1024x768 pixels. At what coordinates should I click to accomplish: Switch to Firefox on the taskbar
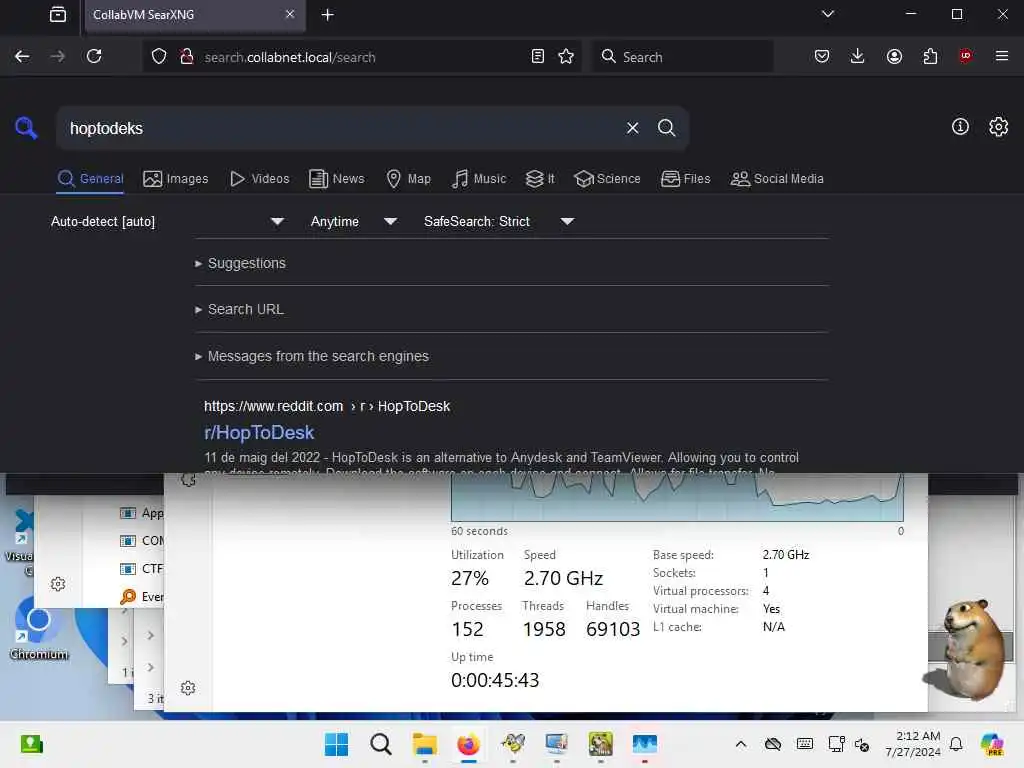(468, 744)
